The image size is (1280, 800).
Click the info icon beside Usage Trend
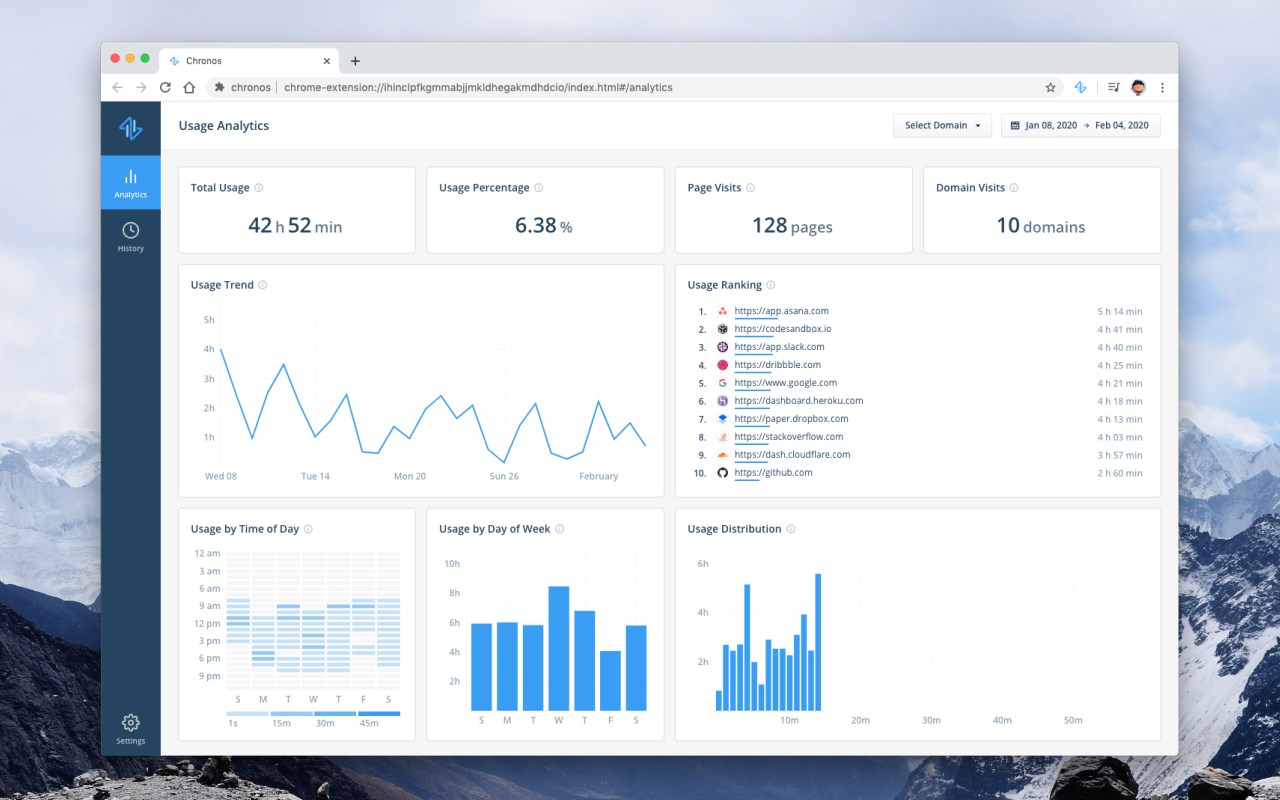(263, 285)
